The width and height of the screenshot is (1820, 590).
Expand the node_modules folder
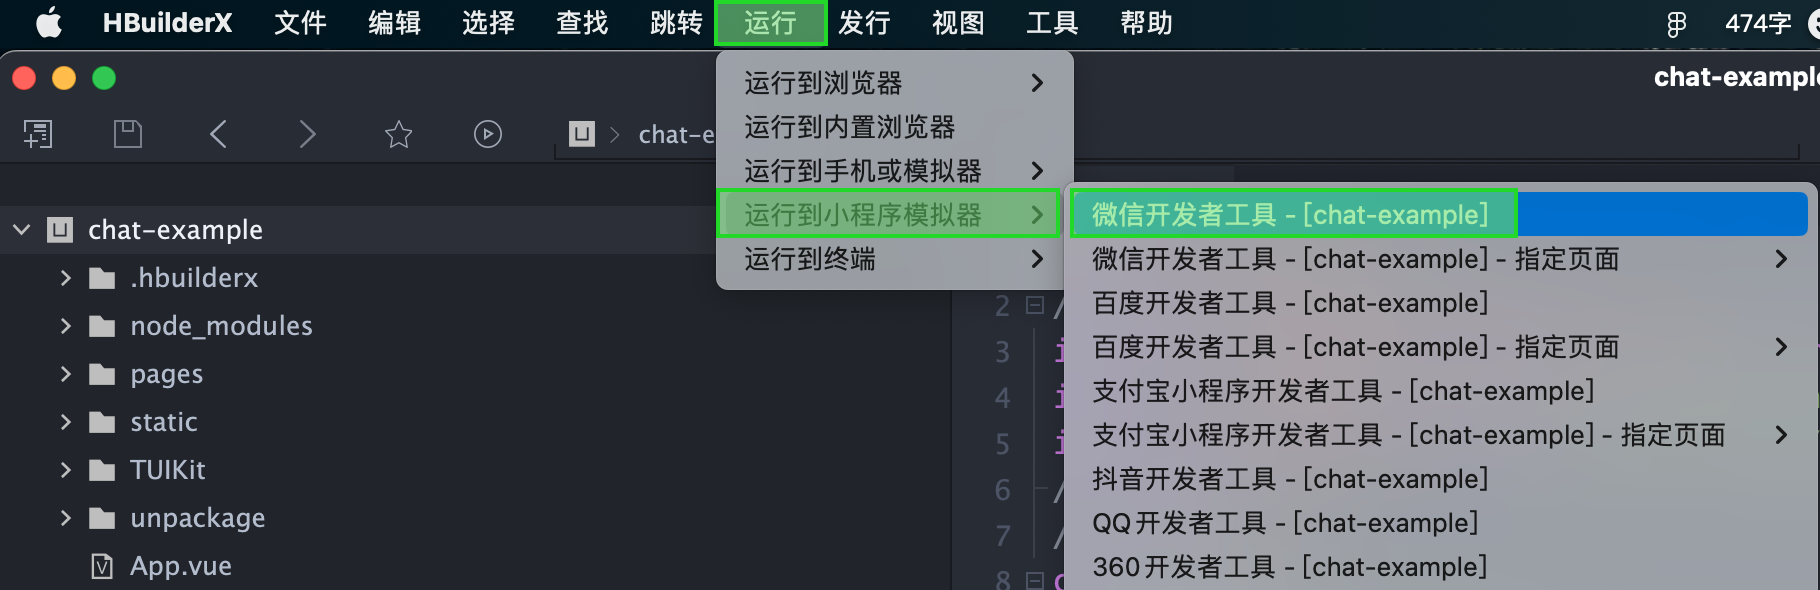(66, 326)
